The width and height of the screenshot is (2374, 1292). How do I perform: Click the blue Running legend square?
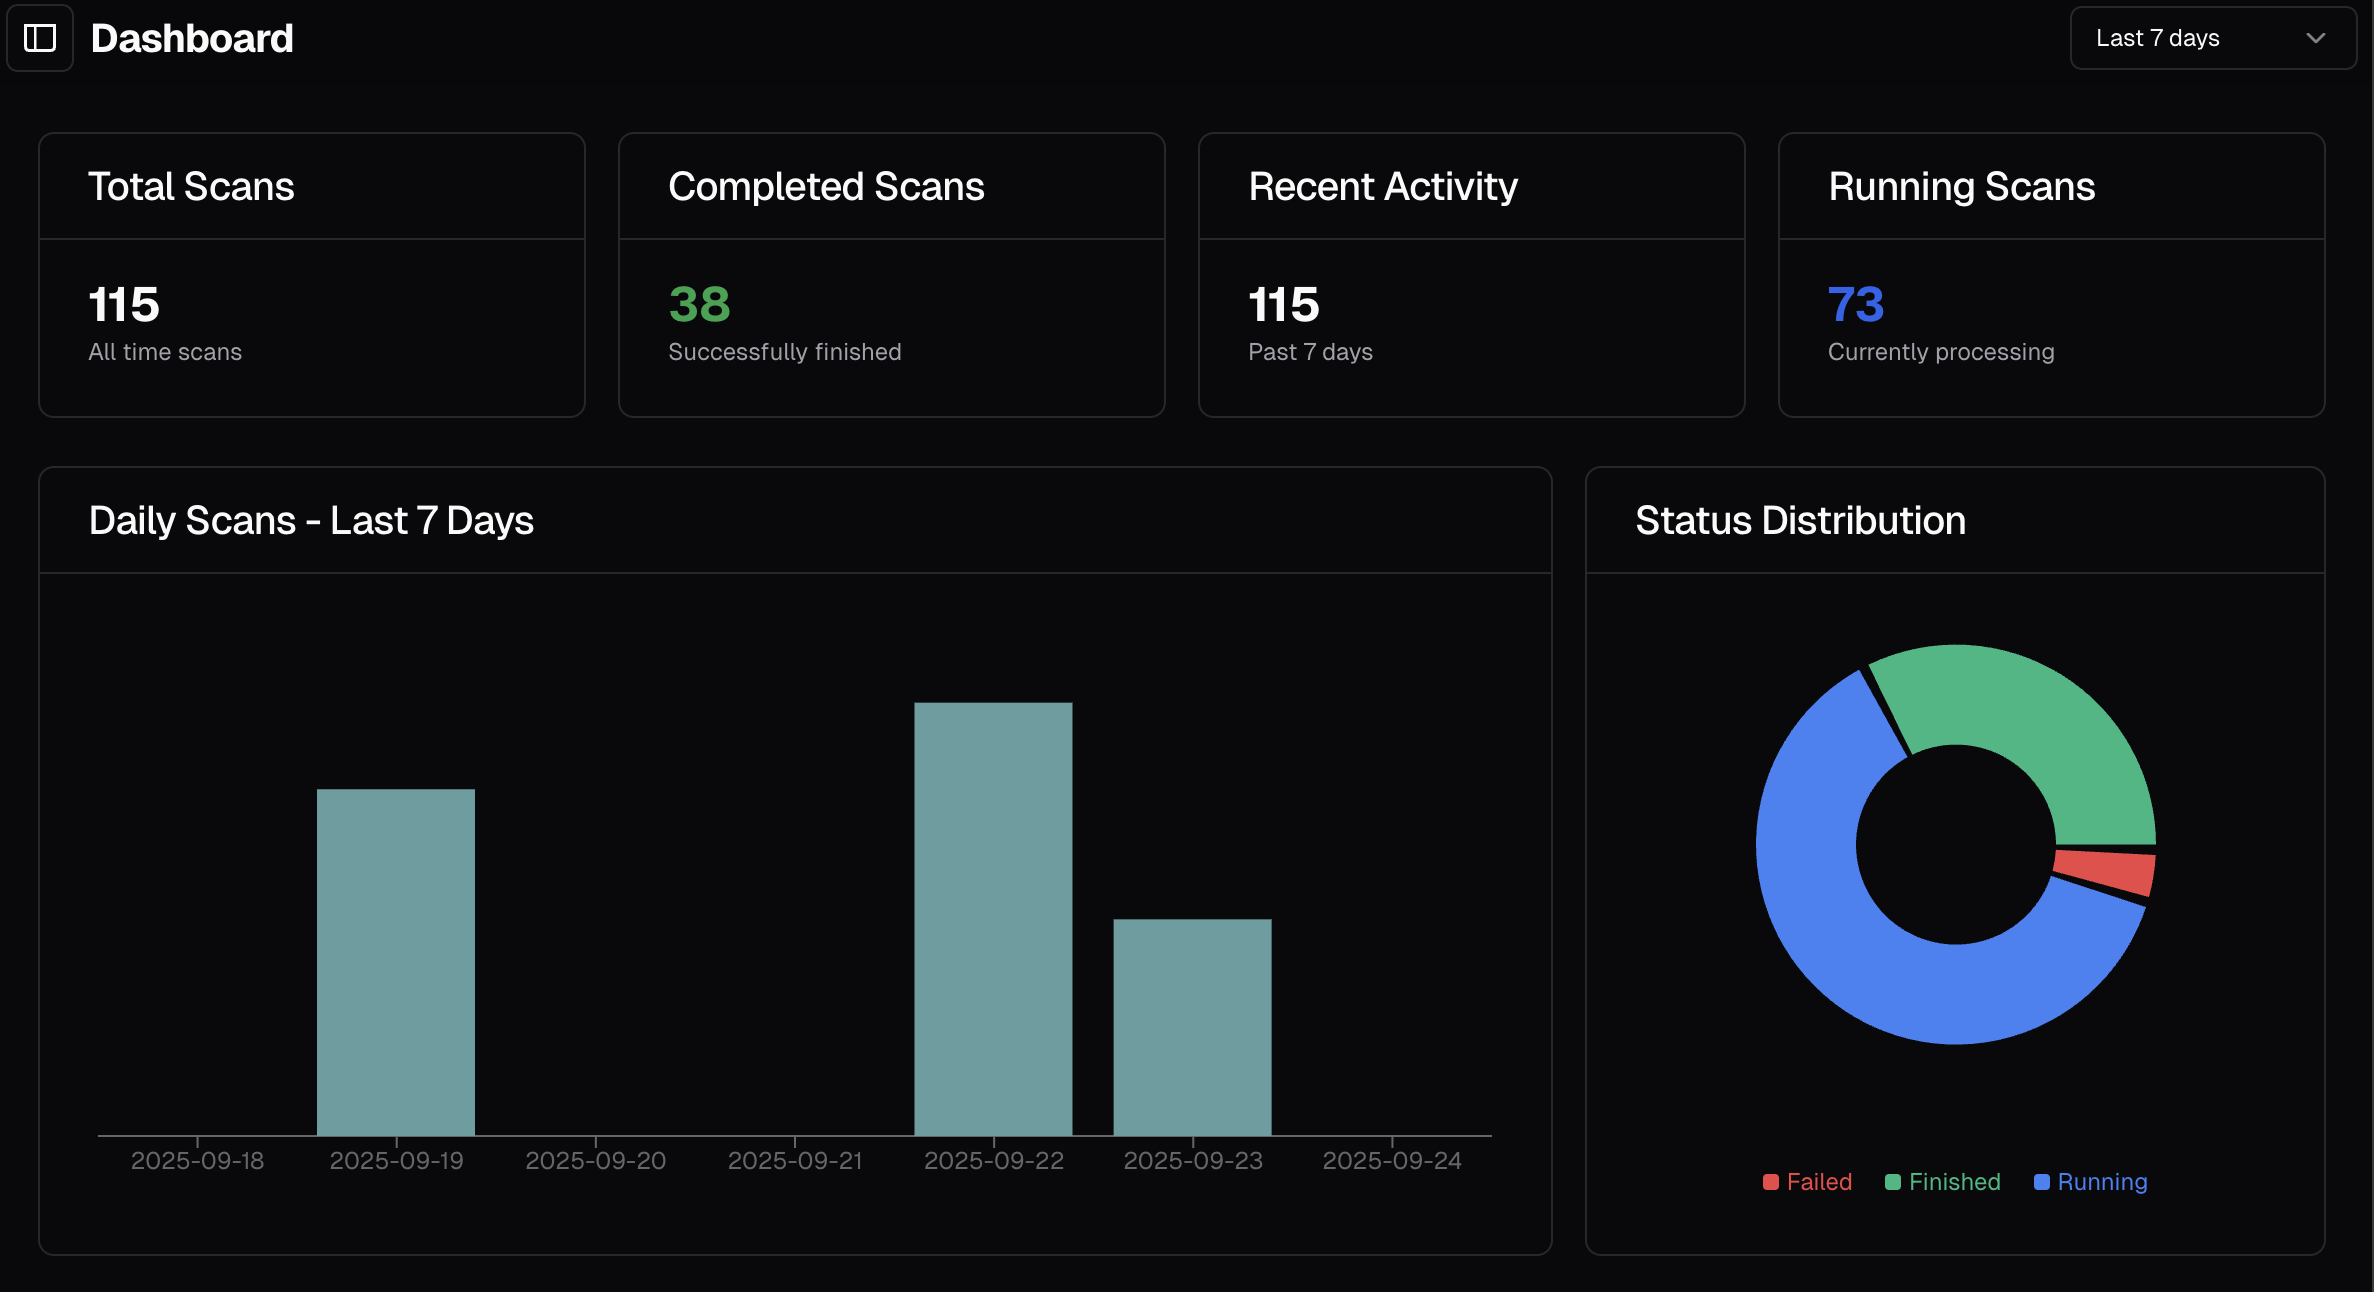point(2041,1182)
